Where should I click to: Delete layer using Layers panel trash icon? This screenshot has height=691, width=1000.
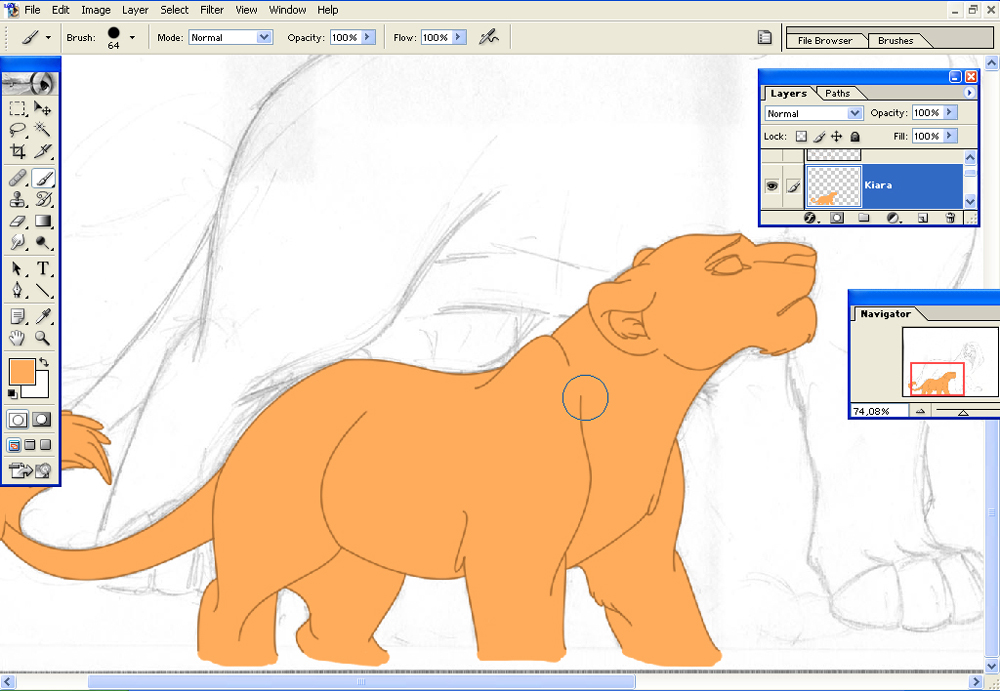click(x=950, y=218)
